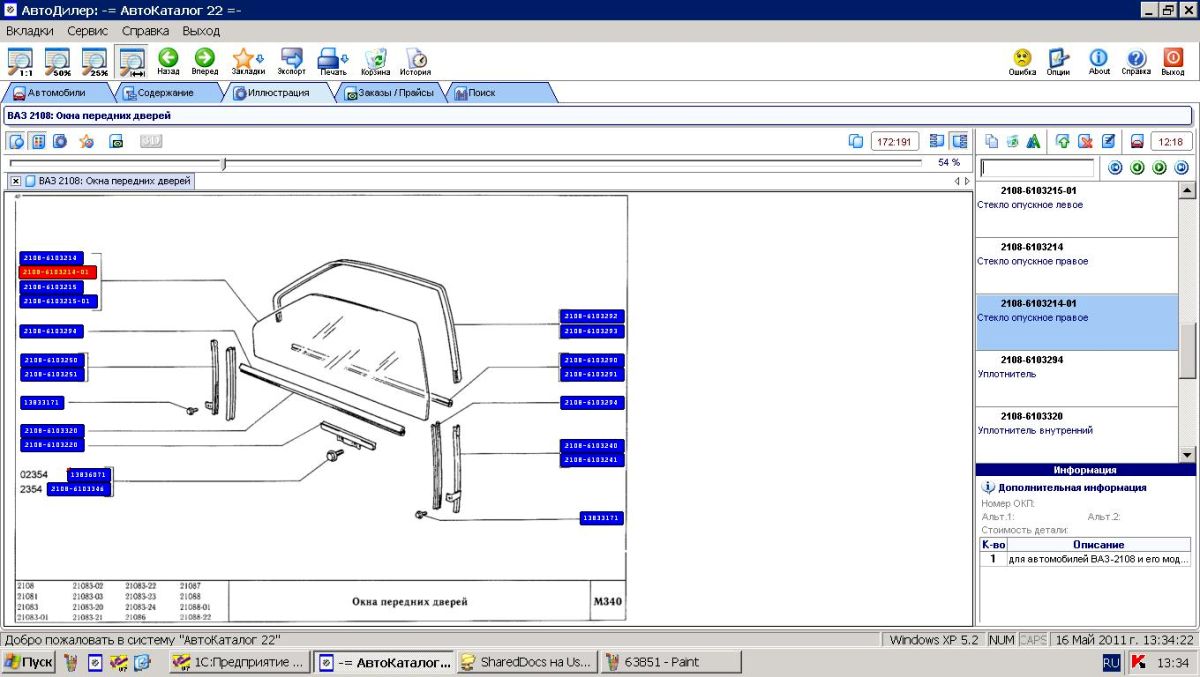The height and width of the screenshot is (677, 1200).
Task: Click the red delete-item icon above parts list
Action: (1085, 141)
